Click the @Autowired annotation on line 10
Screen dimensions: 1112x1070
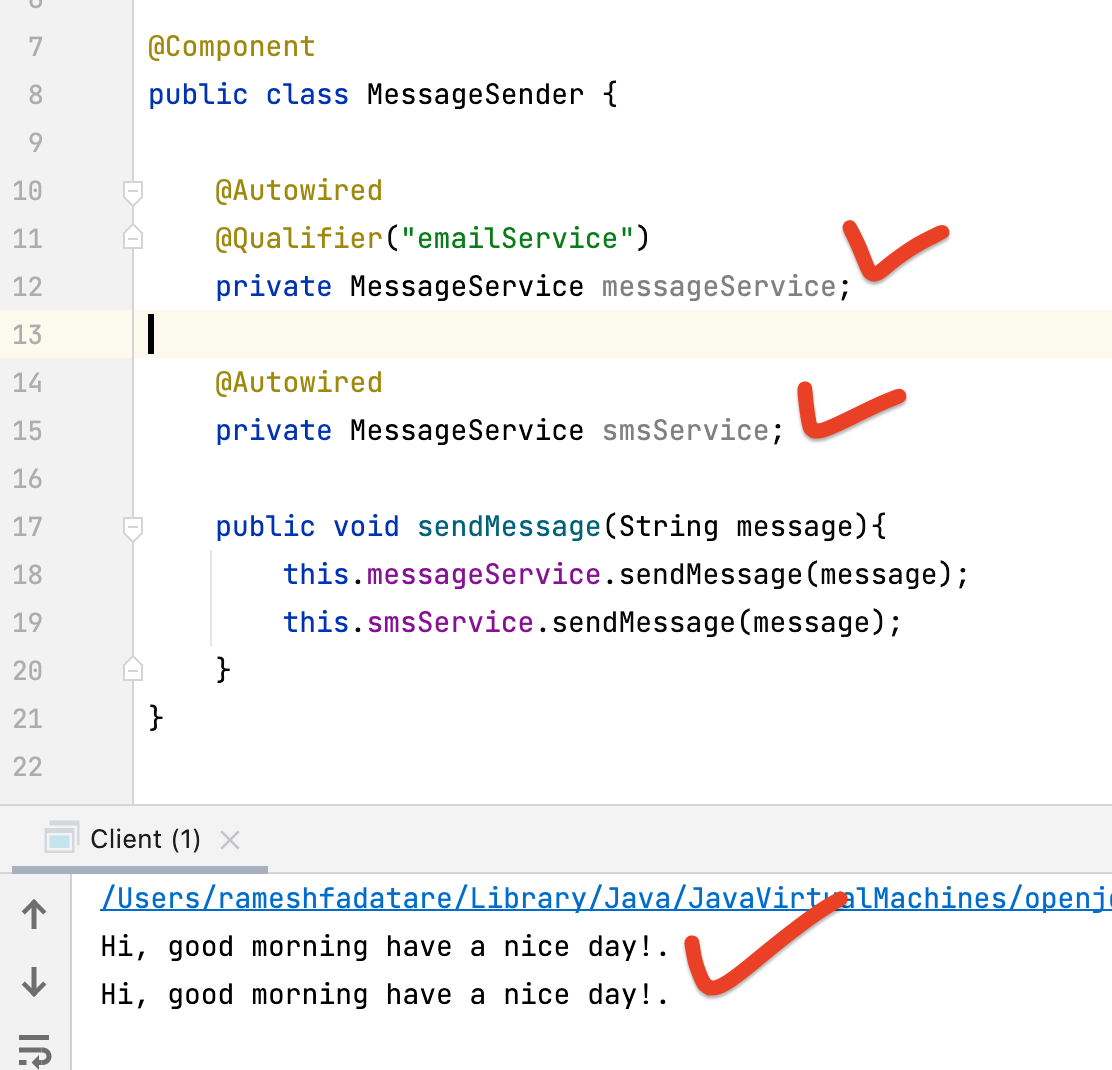299,191
